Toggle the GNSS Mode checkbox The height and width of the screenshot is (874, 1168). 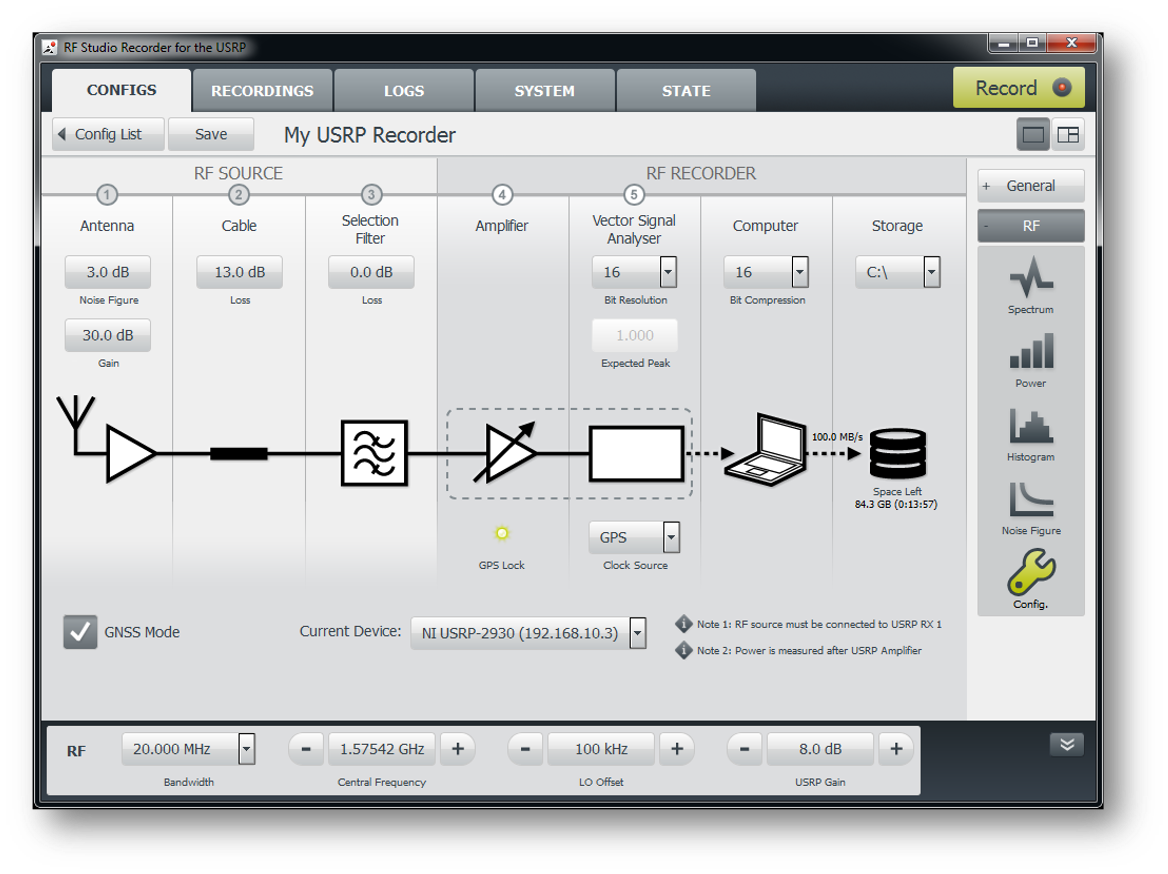click(x=80, y=632)
